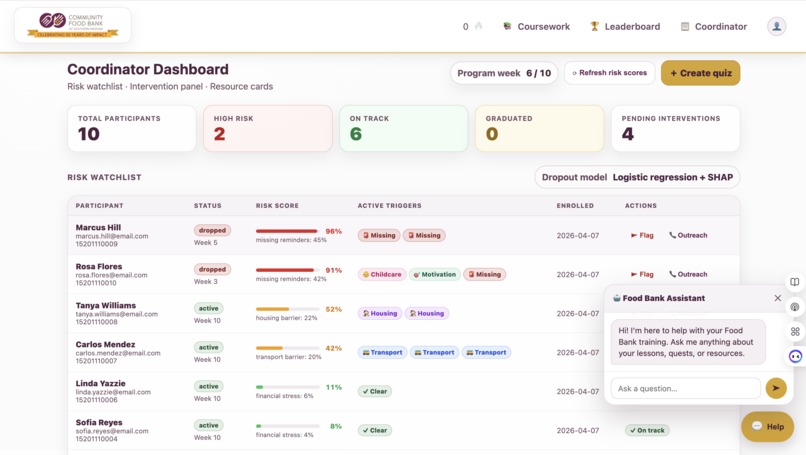
Task: Click the Risk Score column header
Action: click(277, 206)
